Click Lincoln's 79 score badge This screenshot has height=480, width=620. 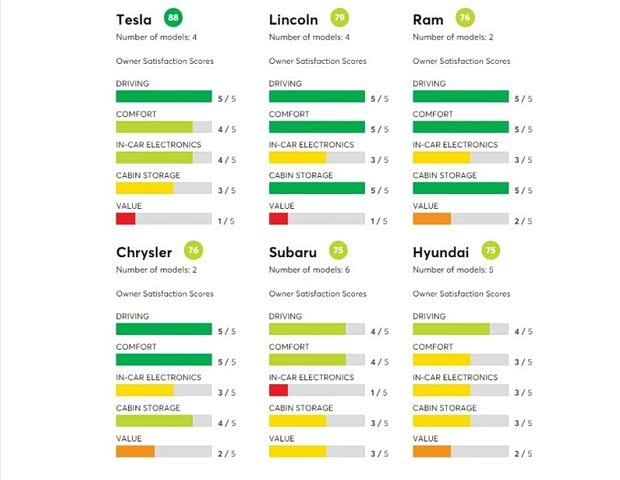coord(341,18)
